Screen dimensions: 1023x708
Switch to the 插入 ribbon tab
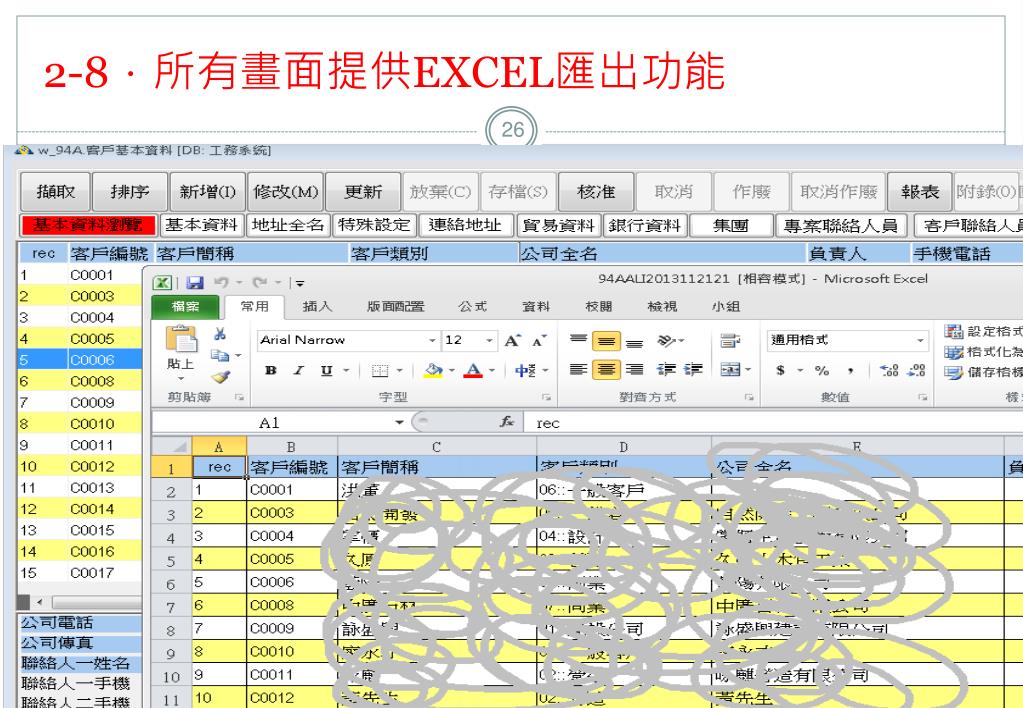[x=318, y=306]
